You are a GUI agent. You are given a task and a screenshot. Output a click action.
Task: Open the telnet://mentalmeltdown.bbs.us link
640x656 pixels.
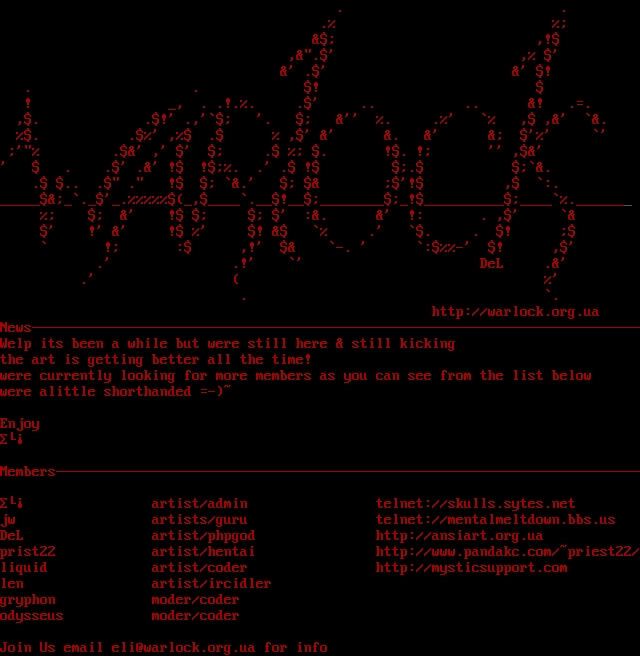tap(495, 520)
